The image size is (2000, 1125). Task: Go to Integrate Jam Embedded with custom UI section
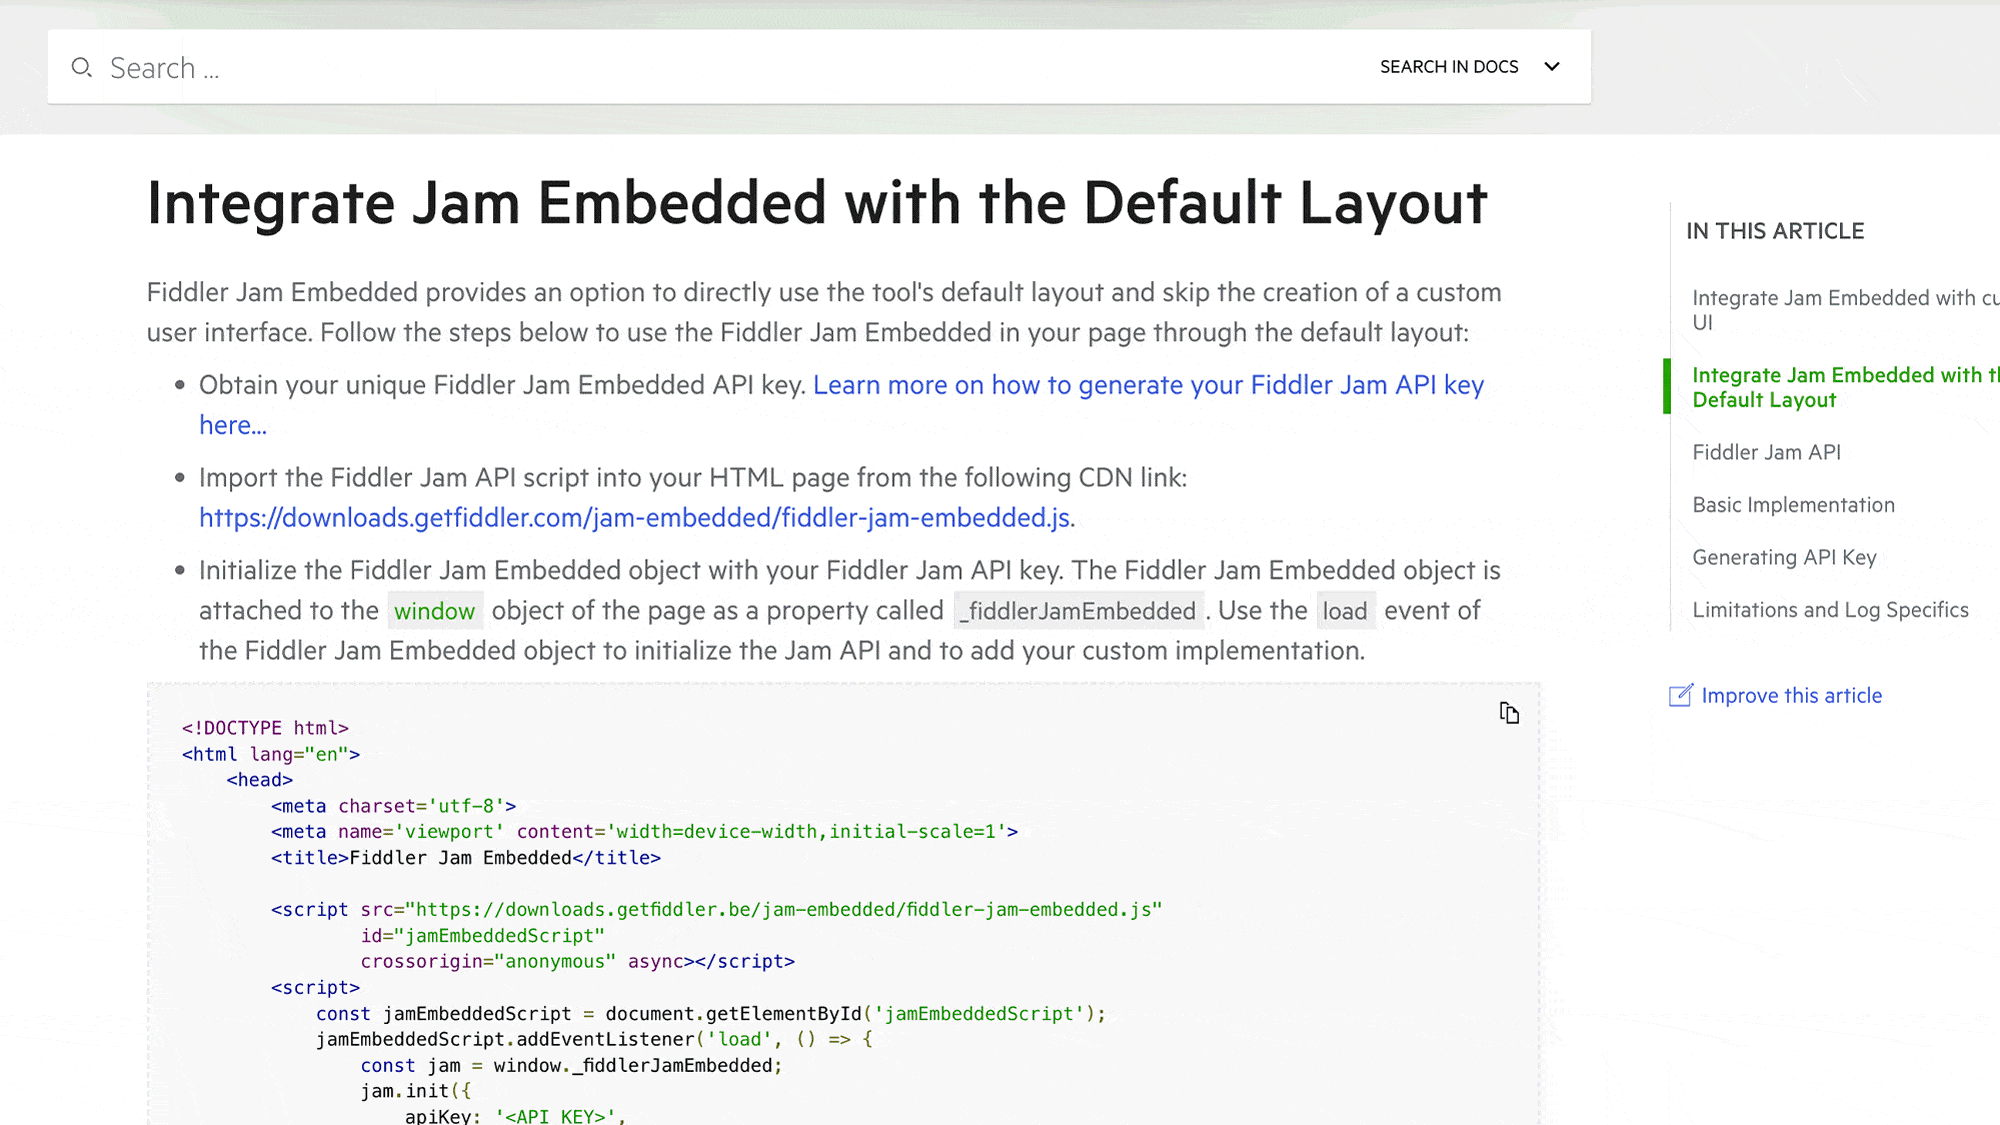tap(1844, 310)
